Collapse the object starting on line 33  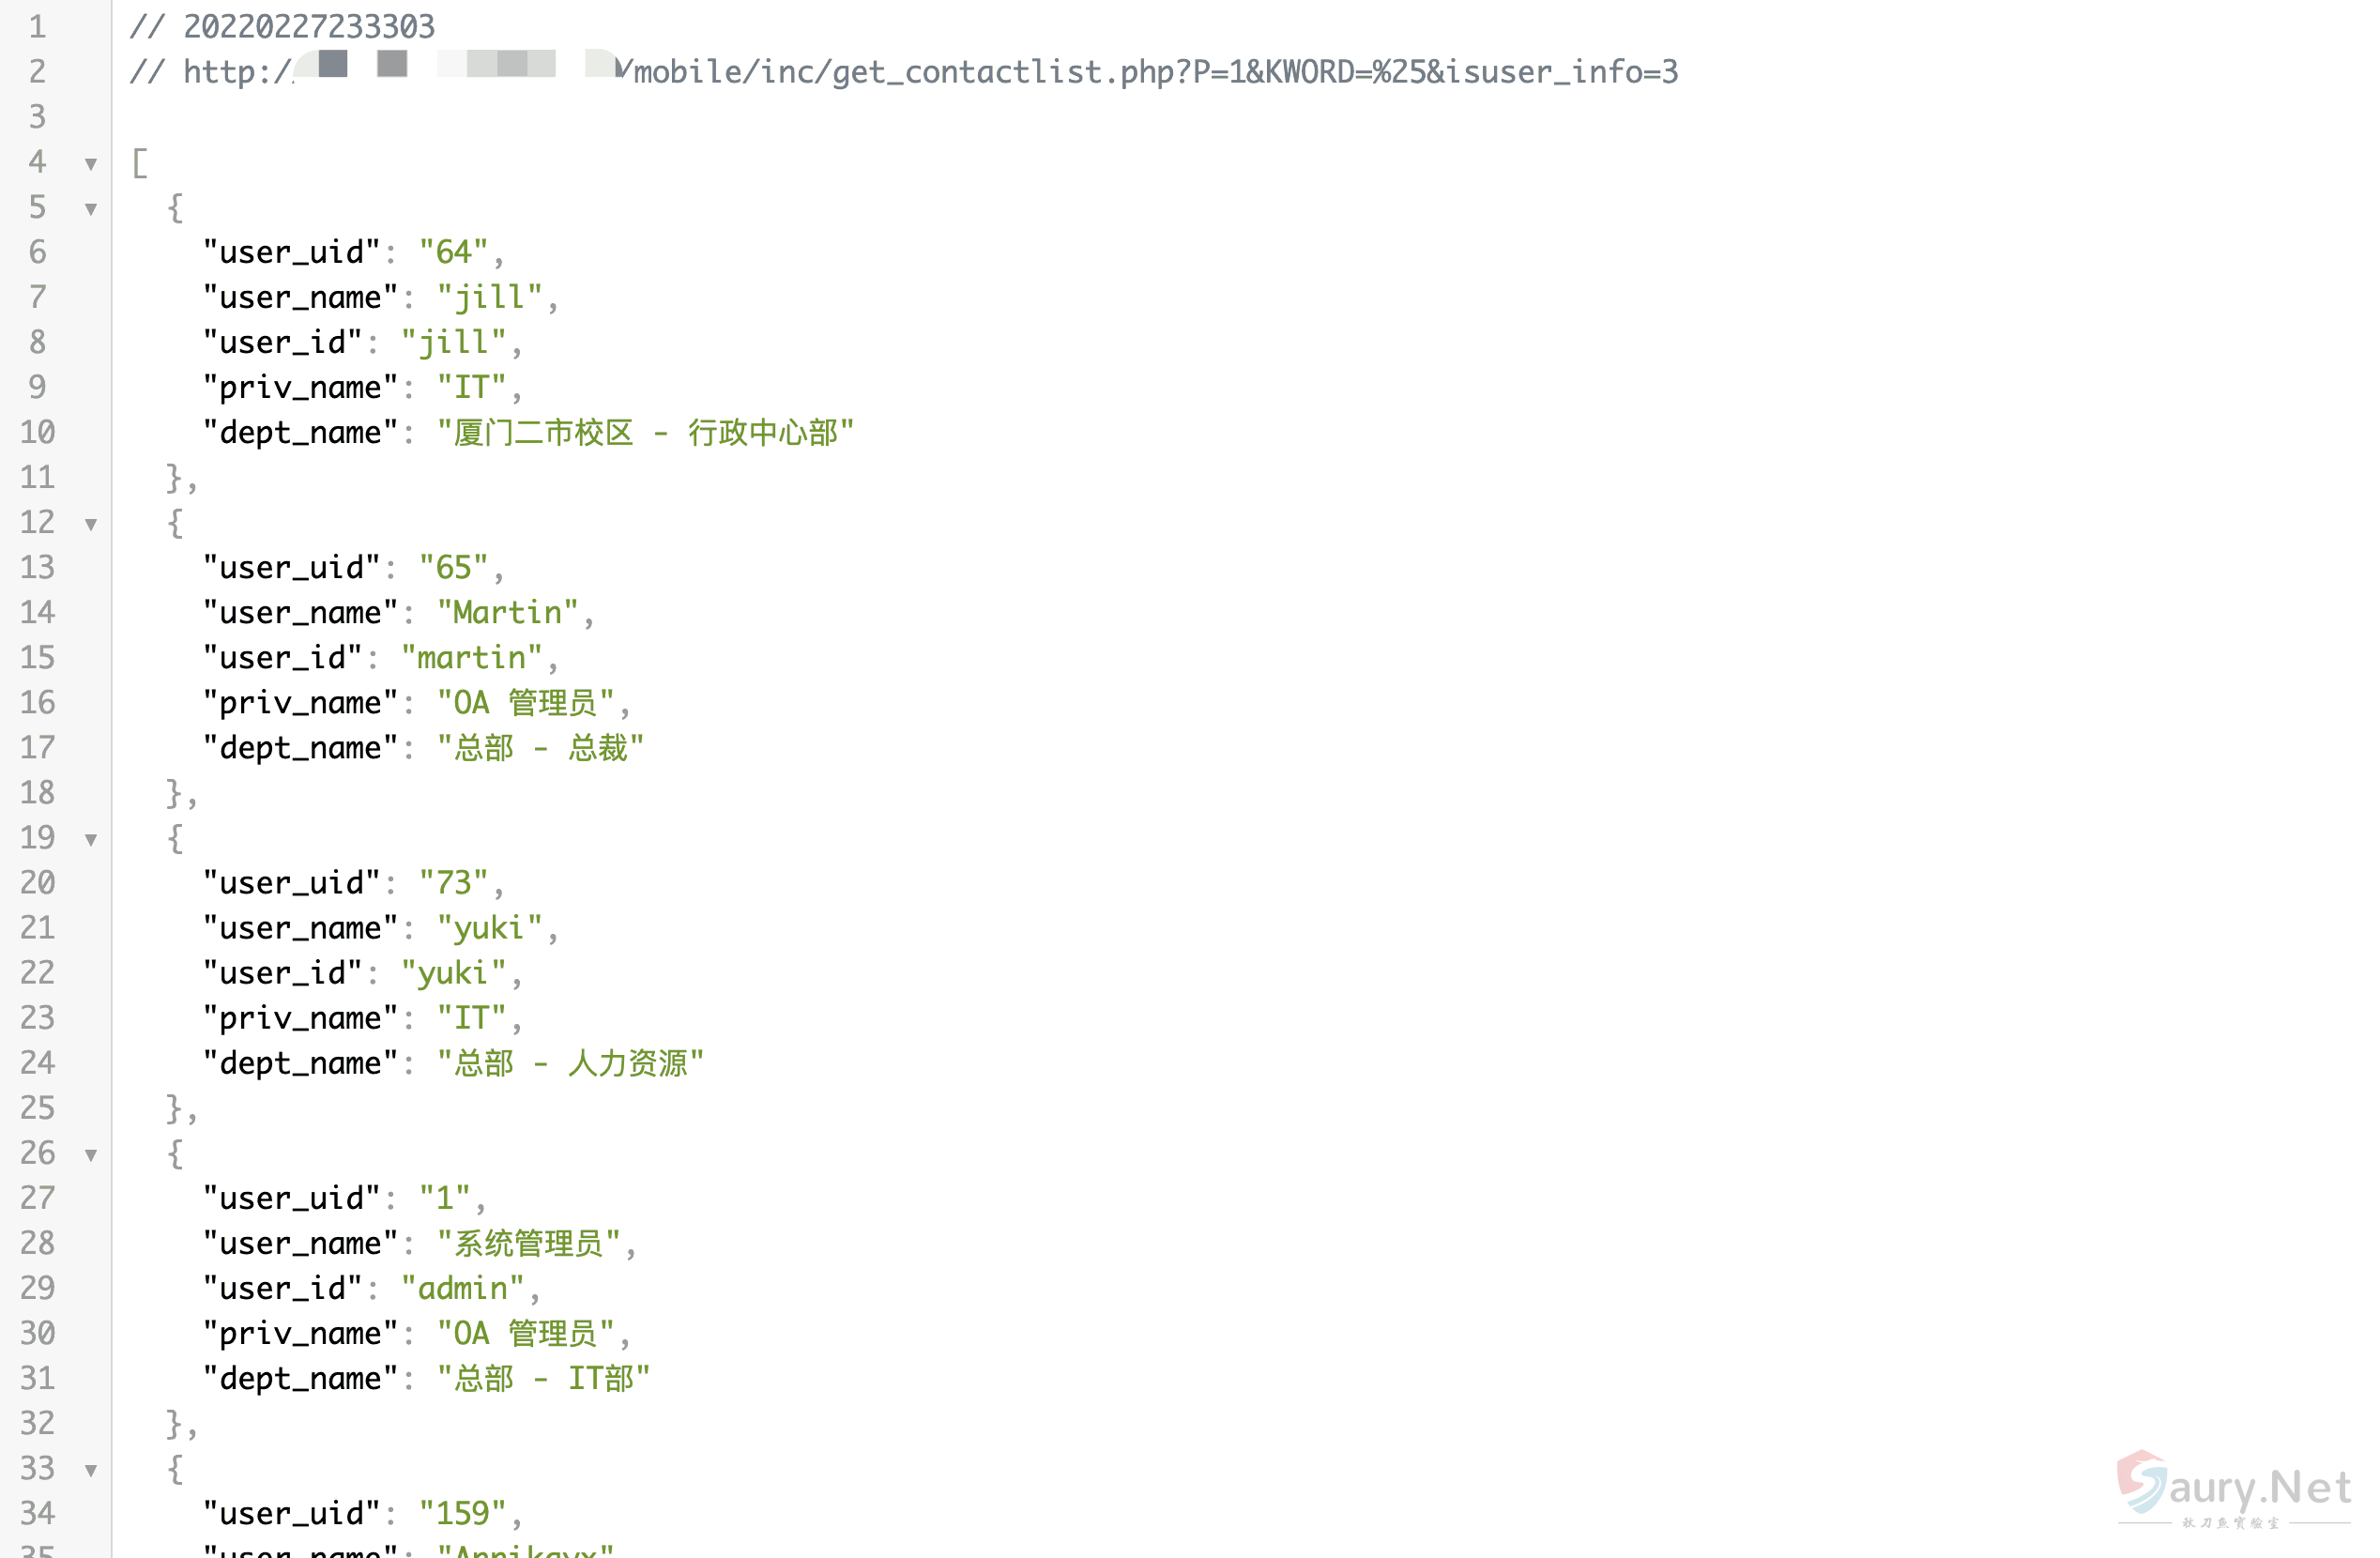[91, 1469]
